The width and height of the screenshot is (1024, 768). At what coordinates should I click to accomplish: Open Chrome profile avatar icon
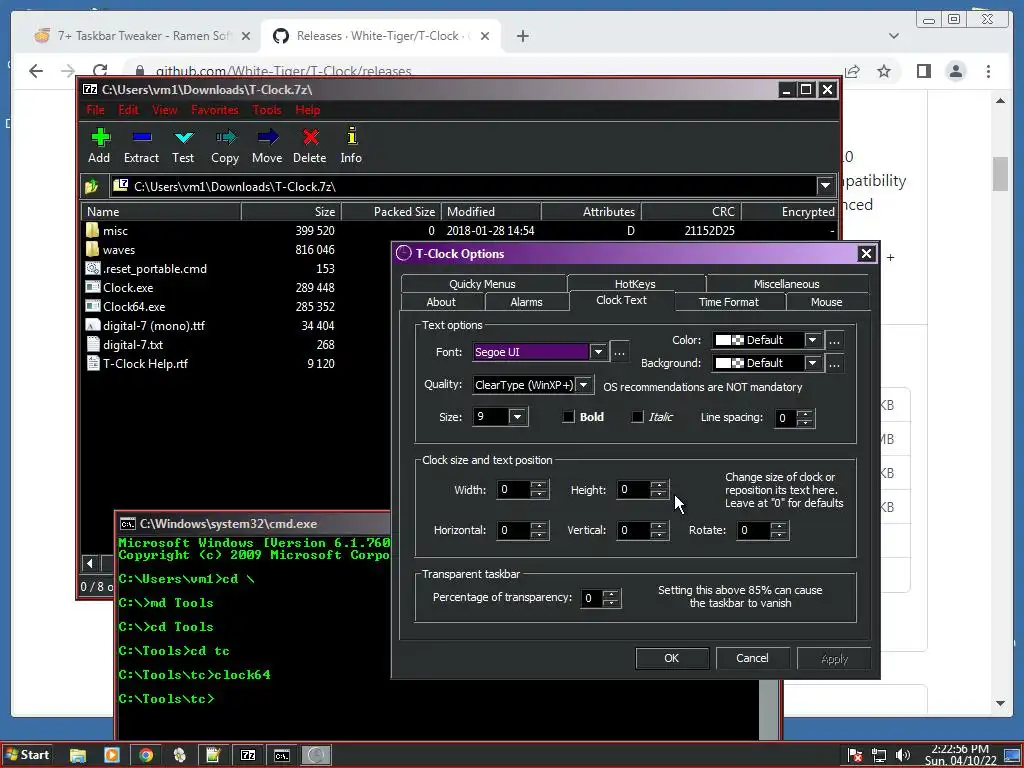coord(955,71)
